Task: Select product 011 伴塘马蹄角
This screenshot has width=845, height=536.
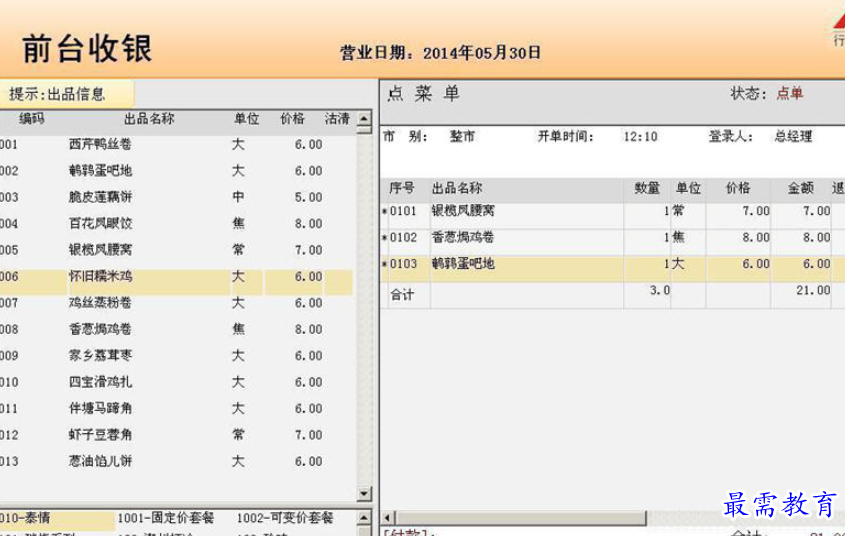Action: pyautogui.click(x=177, y=408)
